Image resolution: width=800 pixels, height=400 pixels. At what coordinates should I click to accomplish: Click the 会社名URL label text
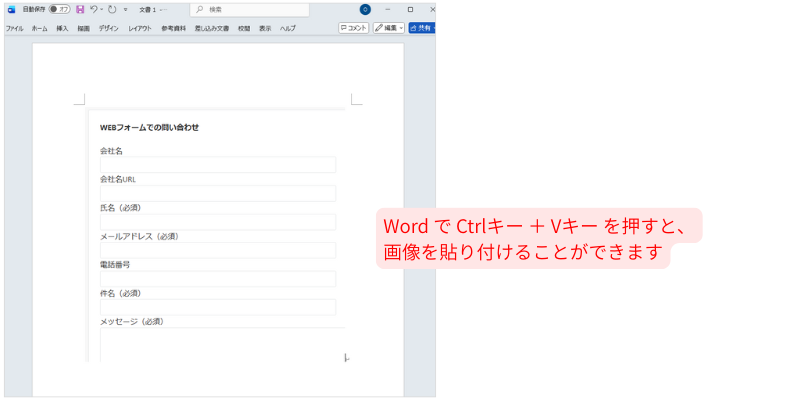tap(118, 180)
